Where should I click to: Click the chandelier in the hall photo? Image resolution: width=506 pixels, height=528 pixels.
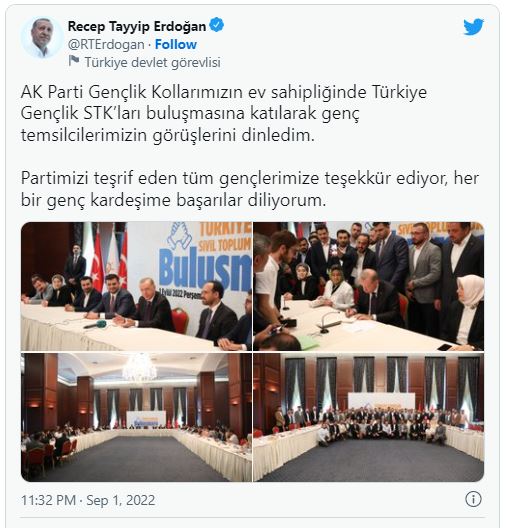click(x=139, y=367)
